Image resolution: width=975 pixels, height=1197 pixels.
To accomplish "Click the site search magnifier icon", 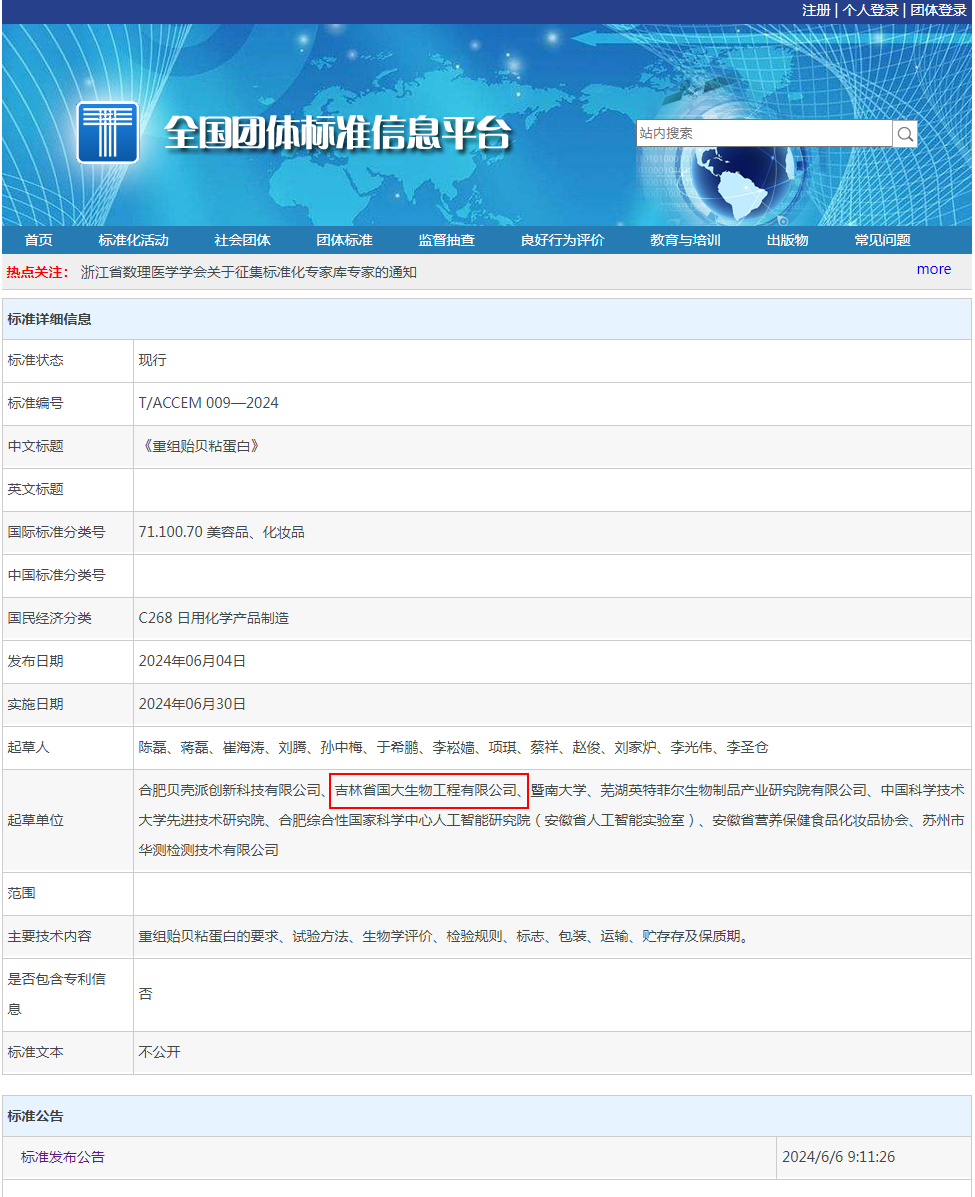I will [904, 132].
